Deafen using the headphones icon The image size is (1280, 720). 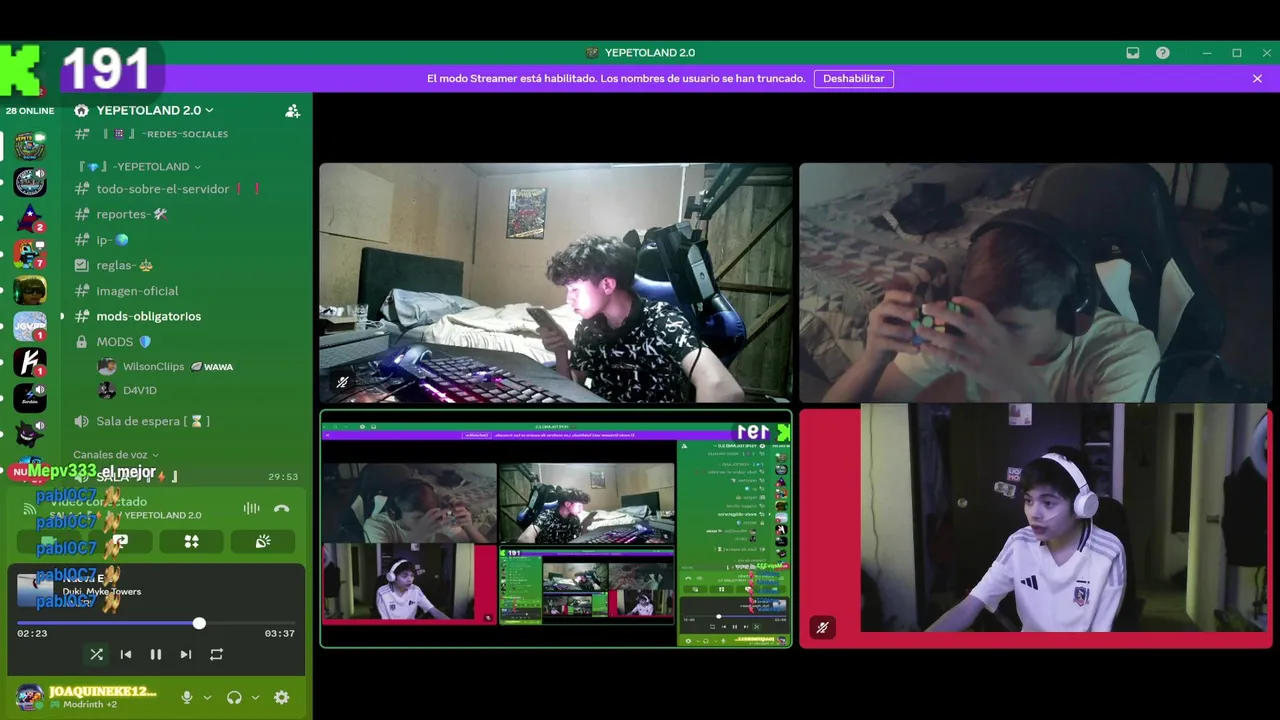click(234, 697)
